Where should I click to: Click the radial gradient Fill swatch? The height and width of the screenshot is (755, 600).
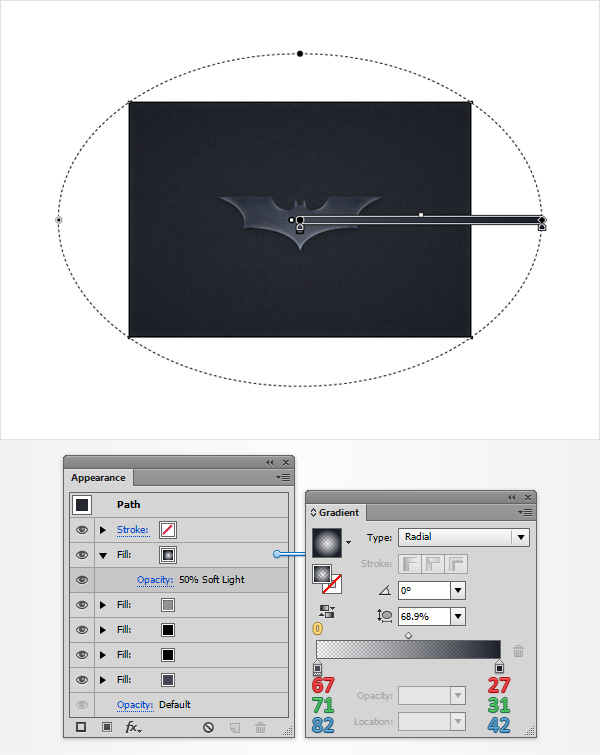pos(168,555)
